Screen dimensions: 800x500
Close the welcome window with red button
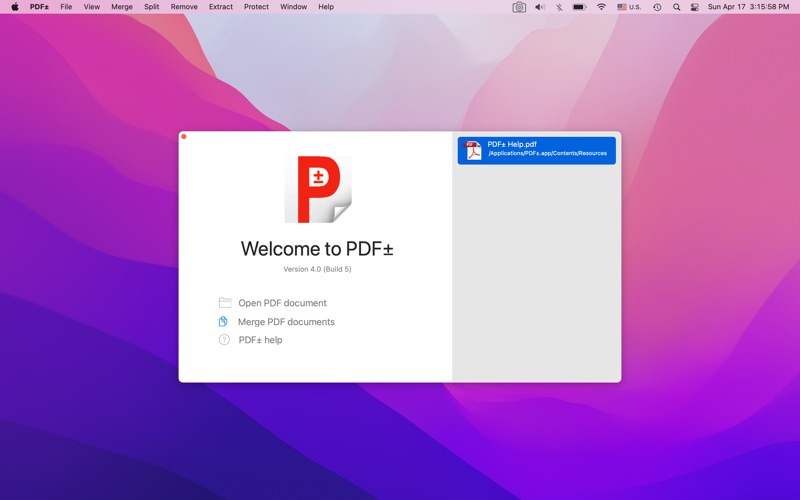point(184,137)
